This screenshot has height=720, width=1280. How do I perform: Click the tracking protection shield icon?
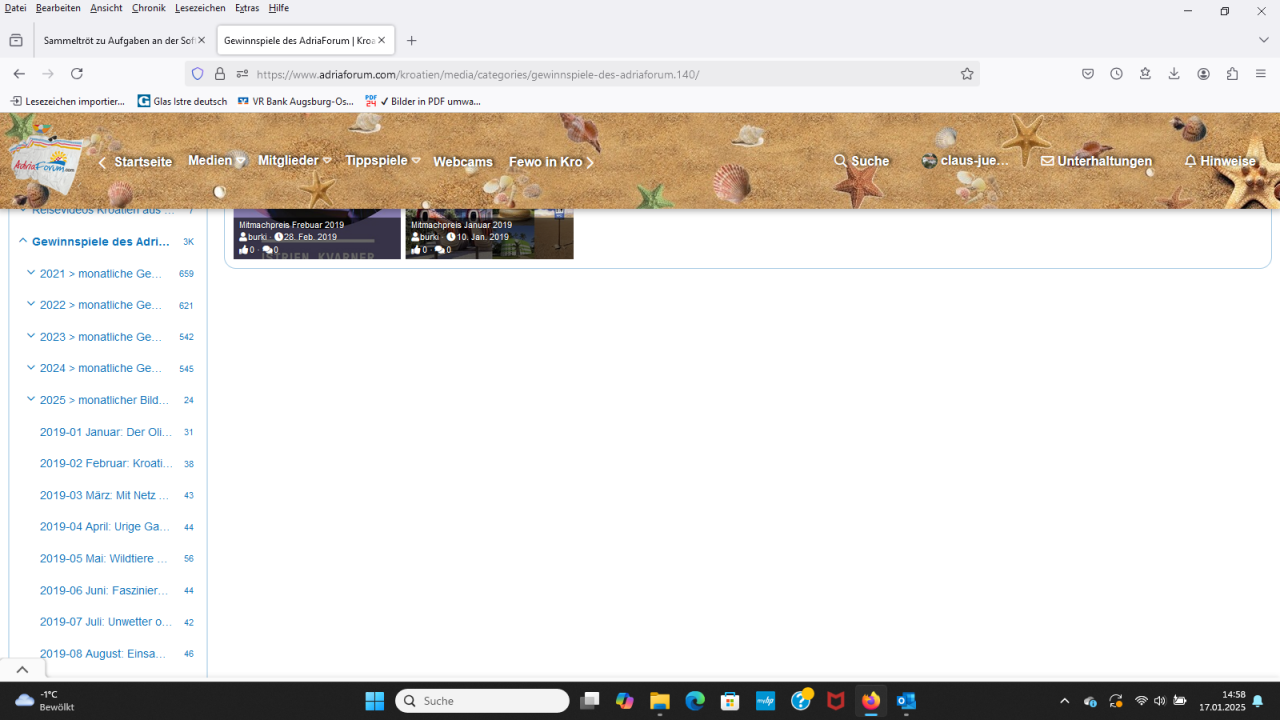pos(197,74)
